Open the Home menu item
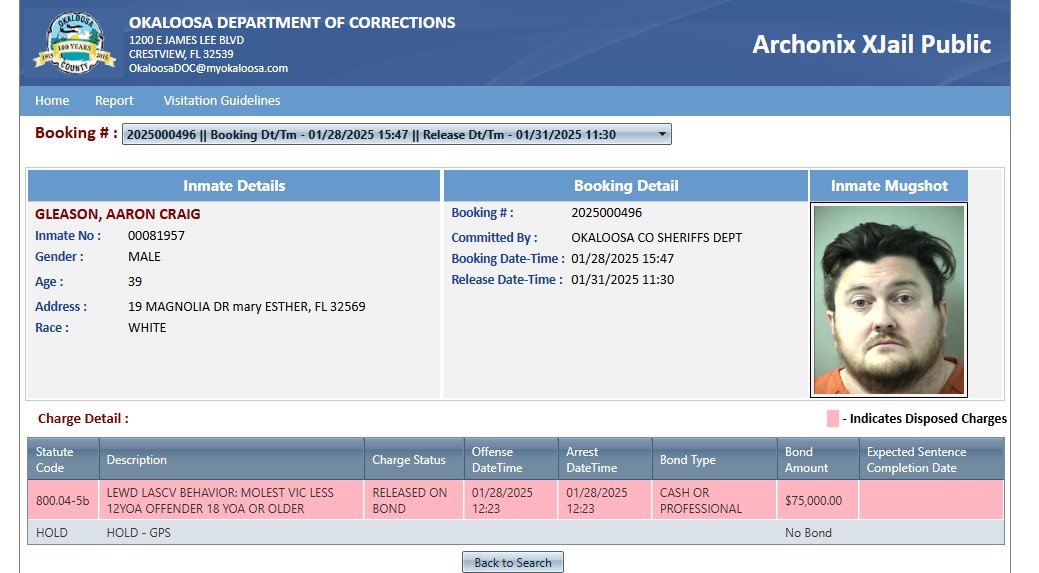This screenshot has height=573, width=1039. [52, 101]
